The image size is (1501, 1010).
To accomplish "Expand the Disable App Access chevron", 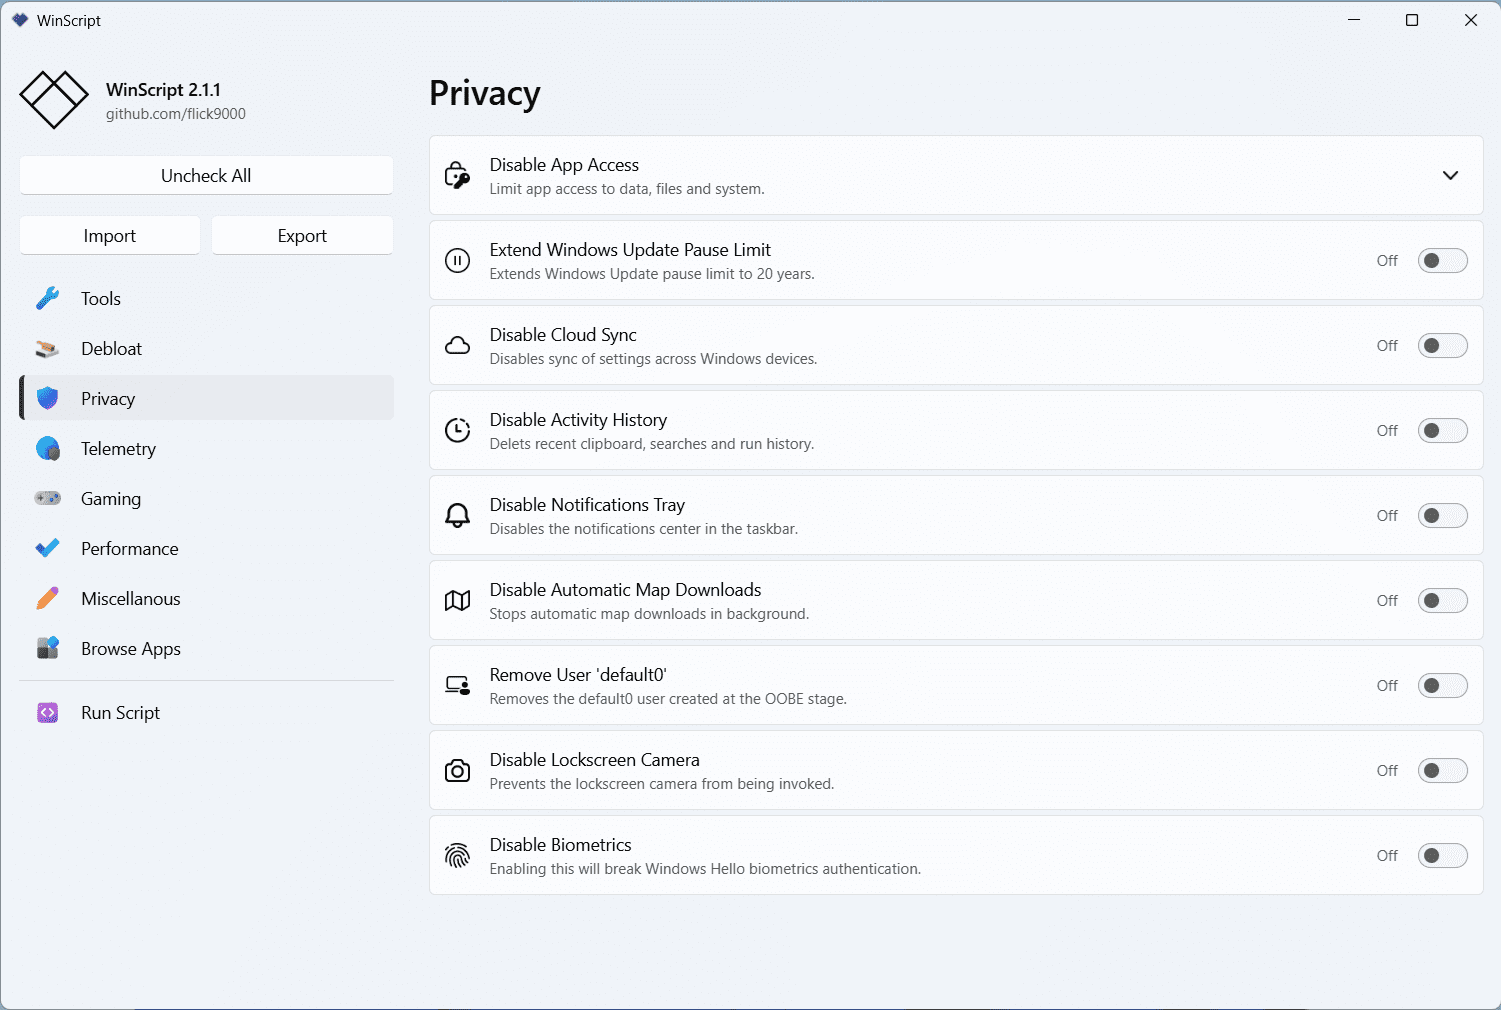I will pos(1450,176).
